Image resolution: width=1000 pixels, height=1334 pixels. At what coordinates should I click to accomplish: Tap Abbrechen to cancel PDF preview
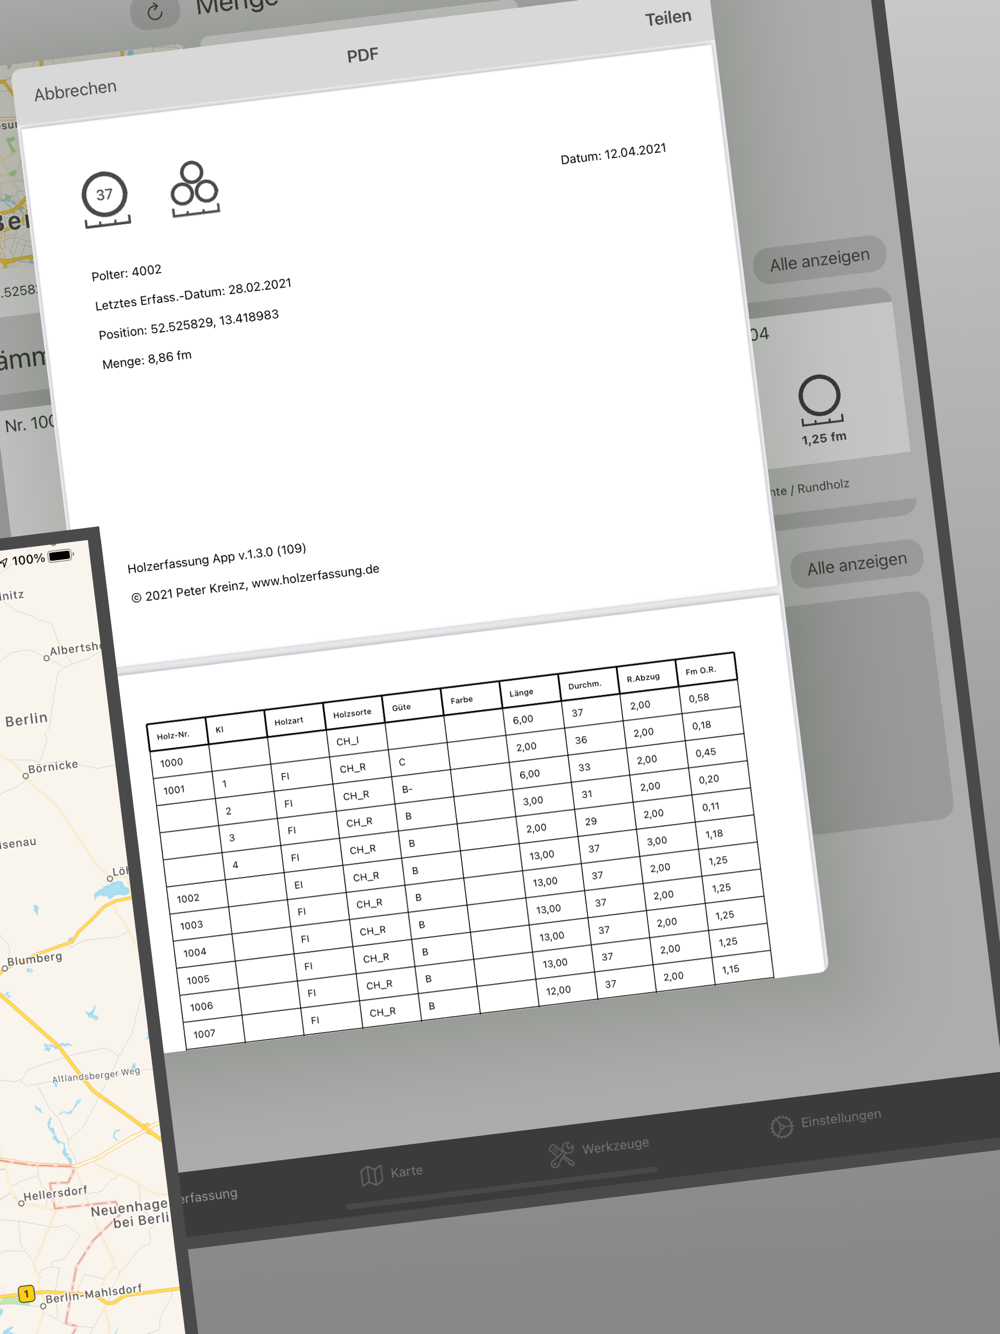[75, 91]
